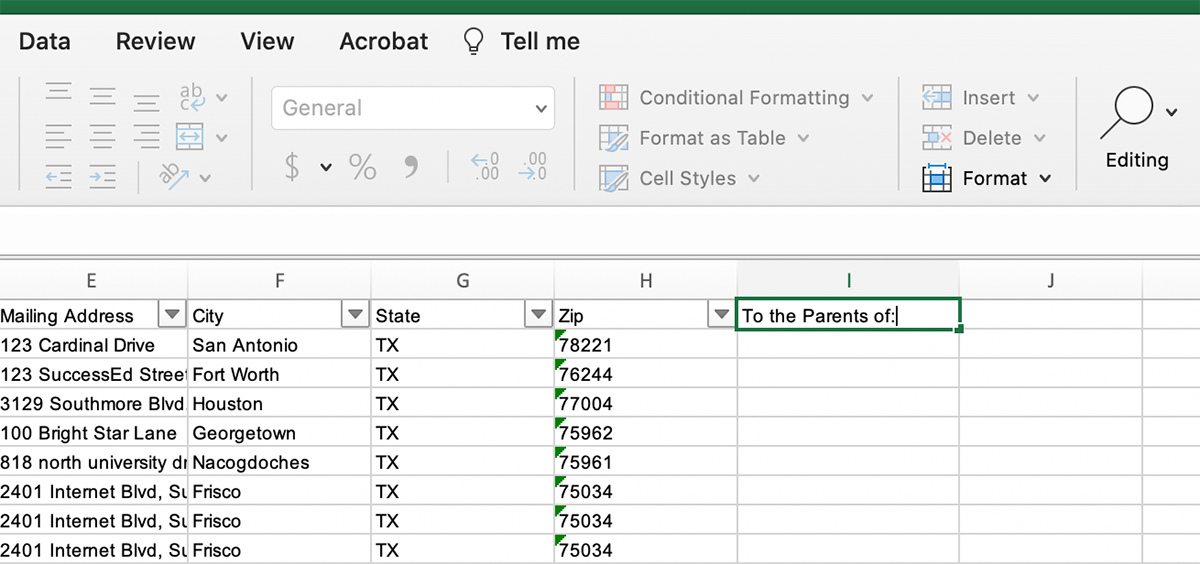This screenshot has height=564, width=1200.
Task: Click the decrease indent icon
Action: click(x=59, y=177)
